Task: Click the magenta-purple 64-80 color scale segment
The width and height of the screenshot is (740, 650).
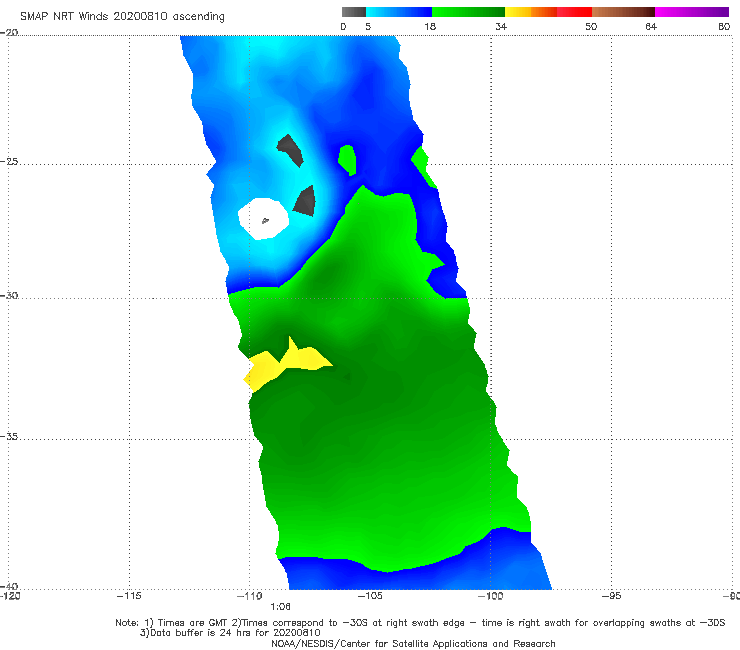Action: tap(692, 12)
